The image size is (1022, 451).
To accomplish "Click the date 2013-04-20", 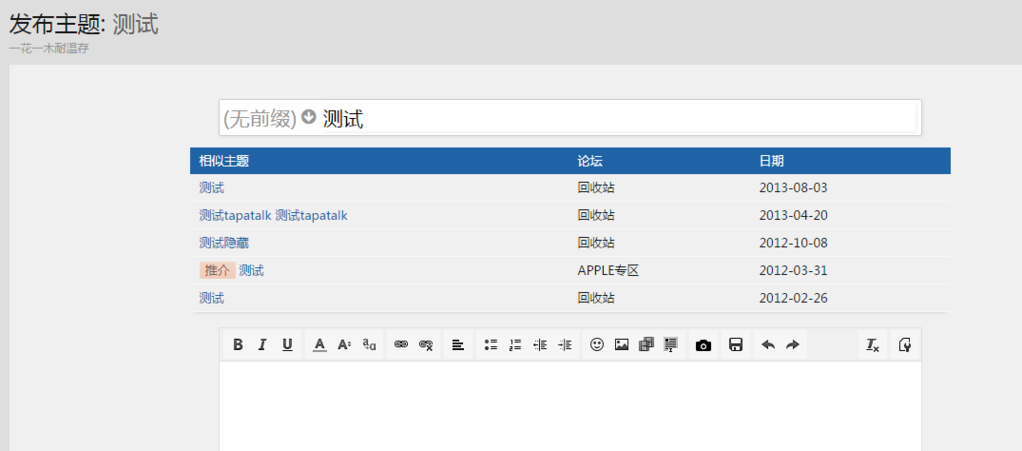I will [793, 215].
